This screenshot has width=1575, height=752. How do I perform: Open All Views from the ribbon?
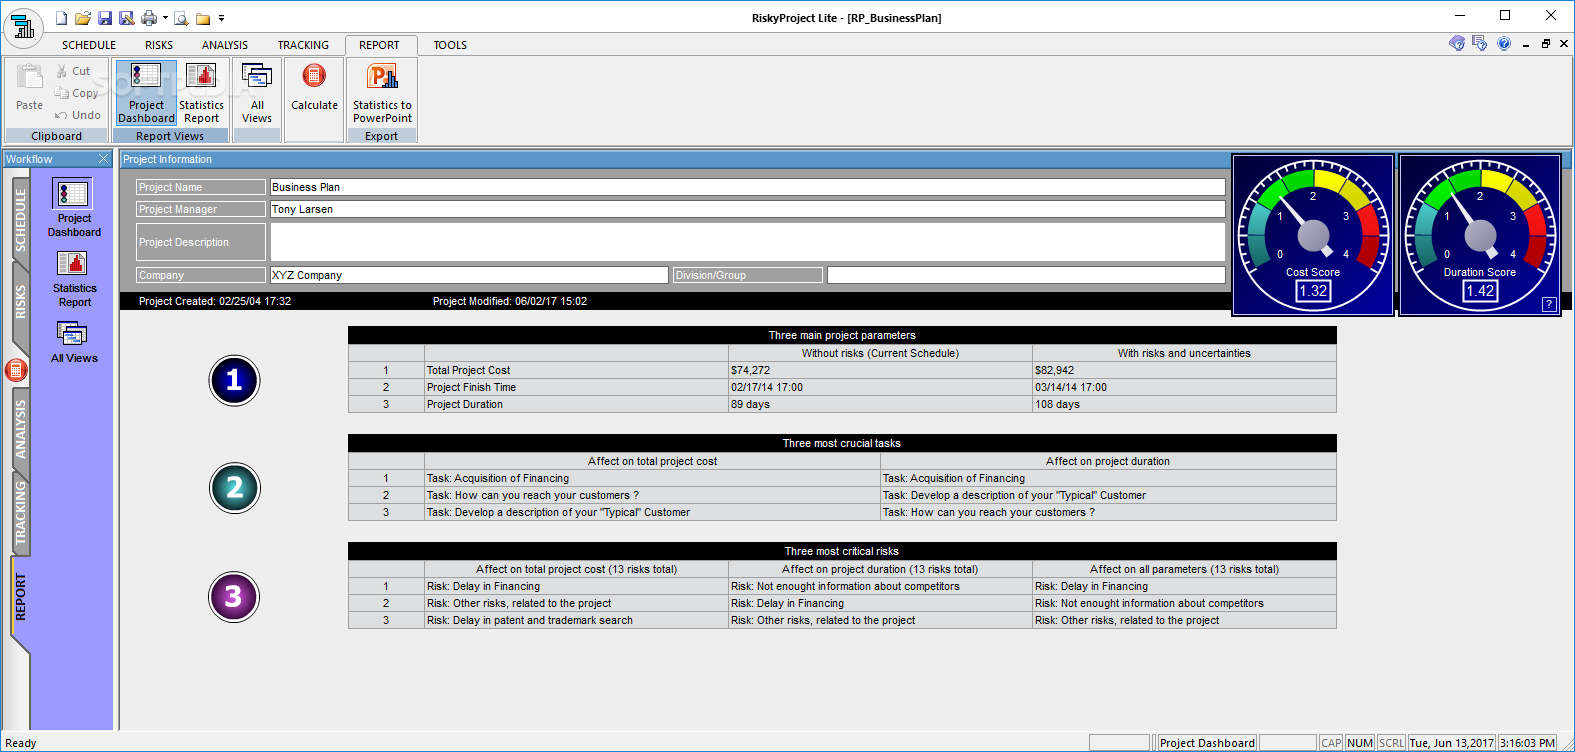(x=257, y=93)
